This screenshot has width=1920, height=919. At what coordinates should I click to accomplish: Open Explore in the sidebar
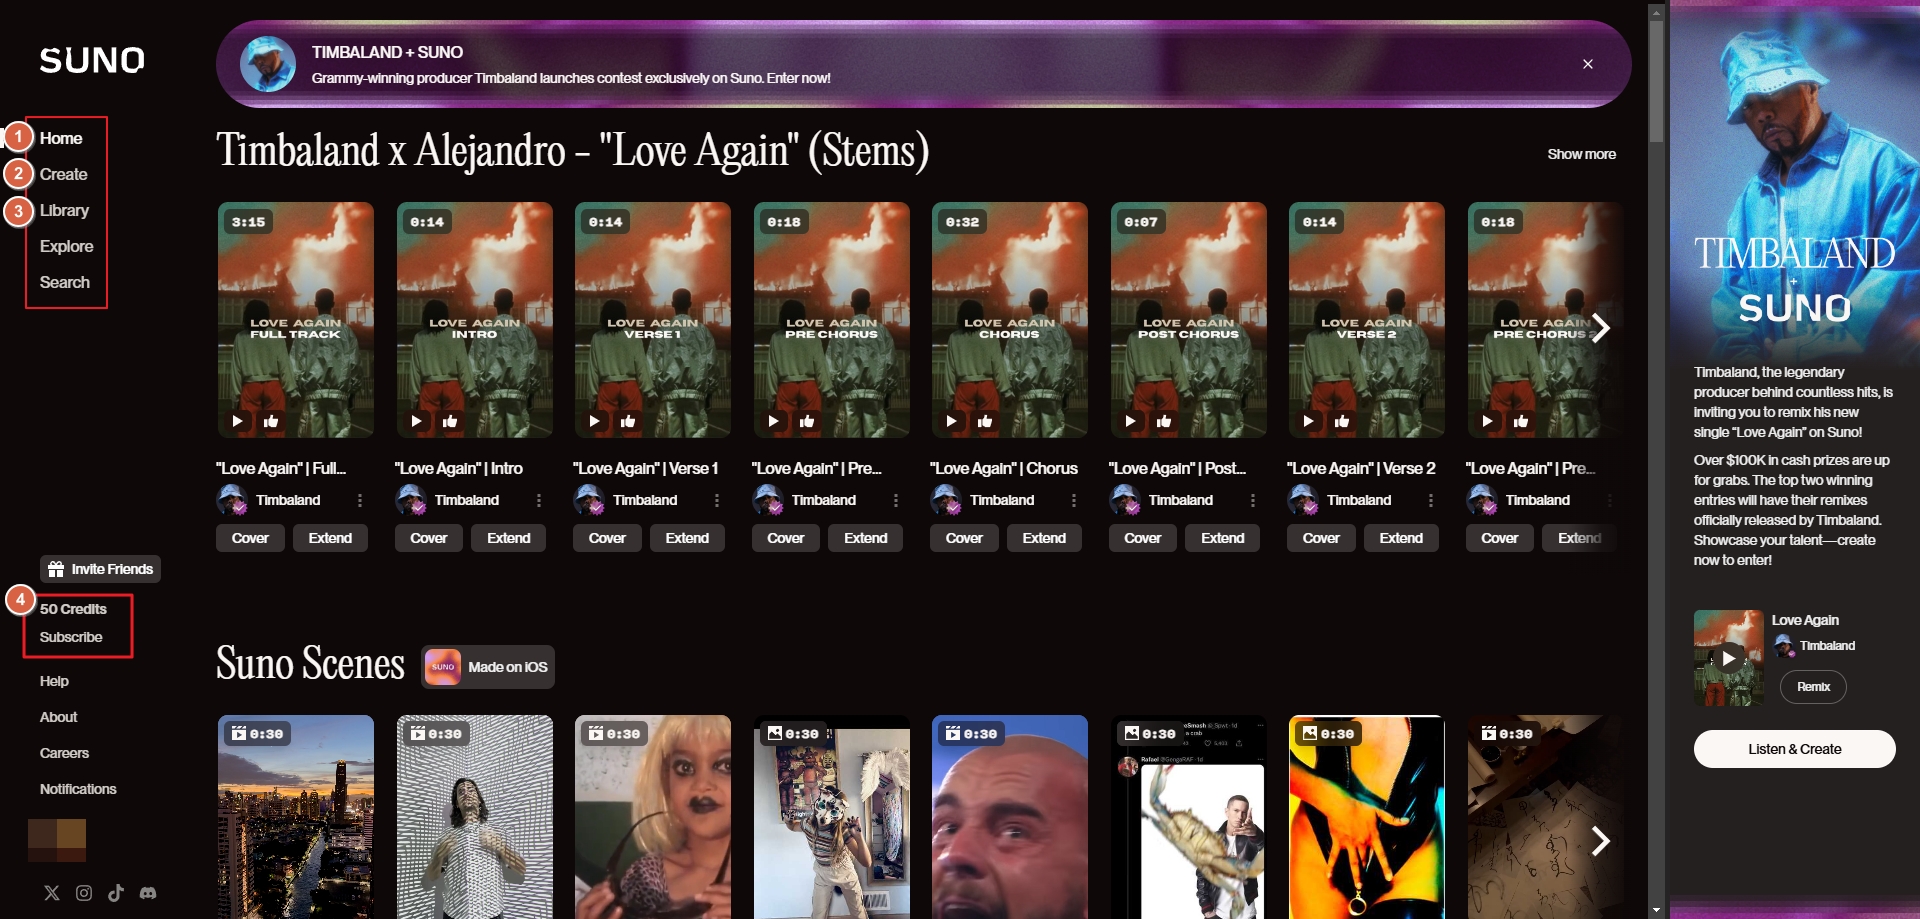pos(66,246)
